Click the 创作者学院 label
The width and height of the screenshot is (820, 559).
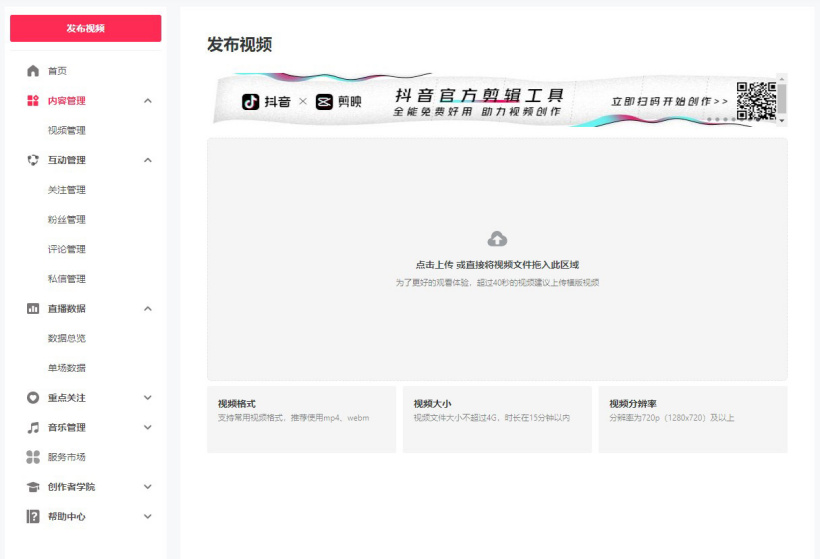tap(71, 487)
